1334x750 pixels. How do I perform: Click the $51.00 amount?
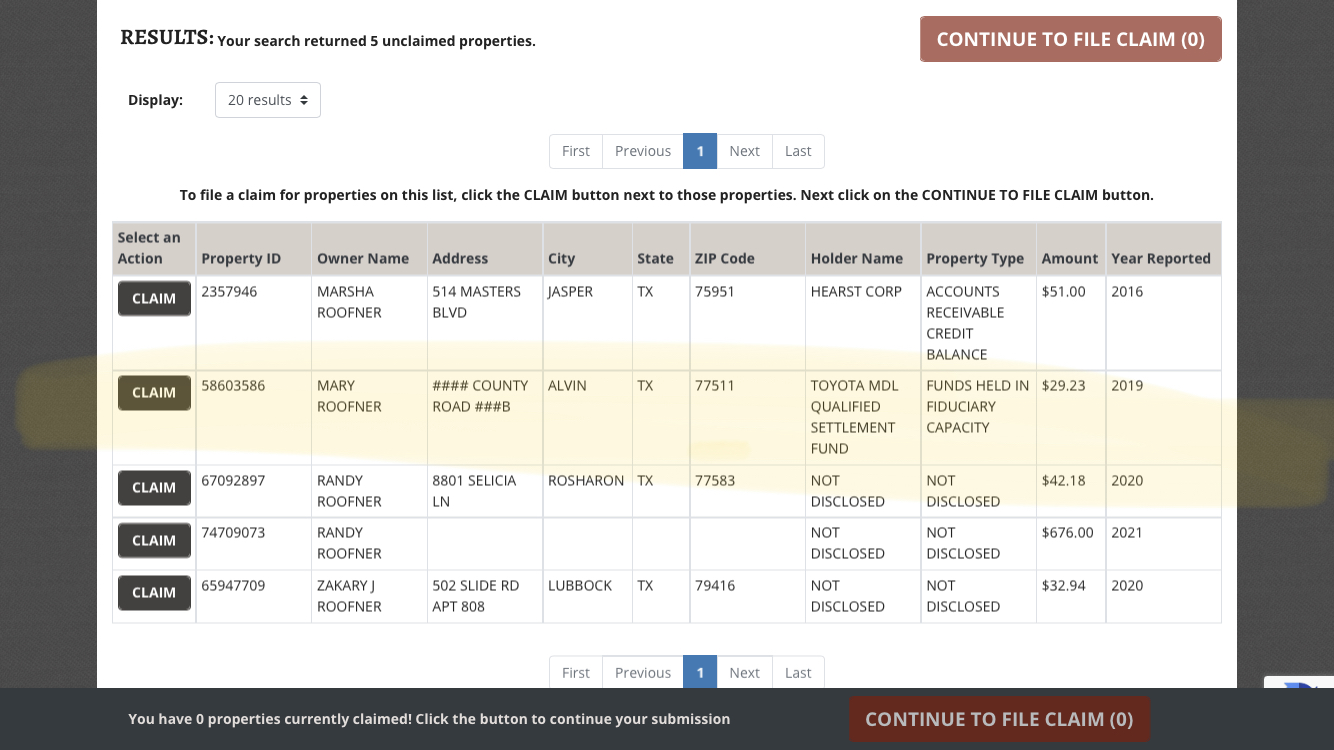coord(1063,292)
